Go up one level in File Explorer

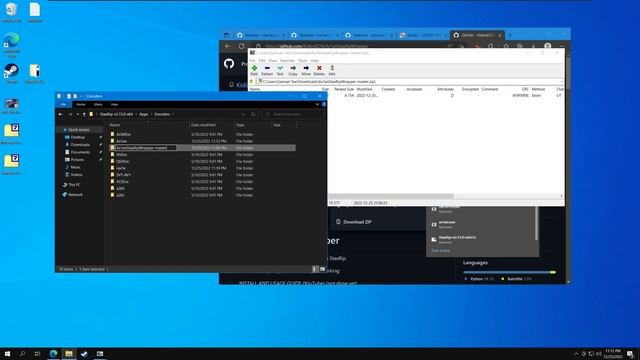pos(84,114)
